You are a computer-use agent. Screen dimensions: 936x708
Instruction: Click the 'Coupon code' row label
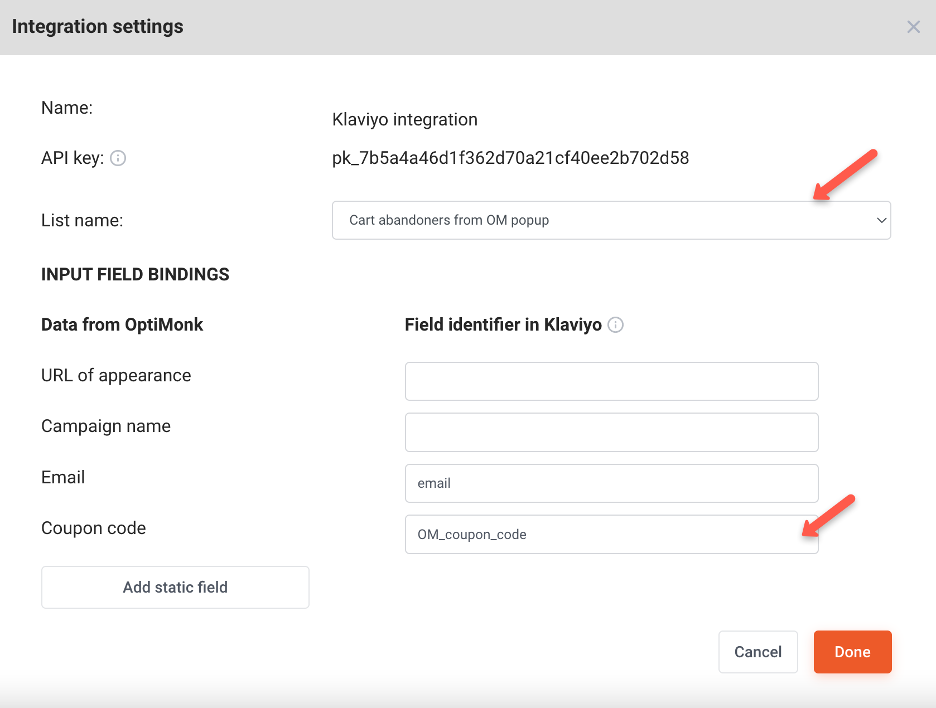tap(93, 528)
